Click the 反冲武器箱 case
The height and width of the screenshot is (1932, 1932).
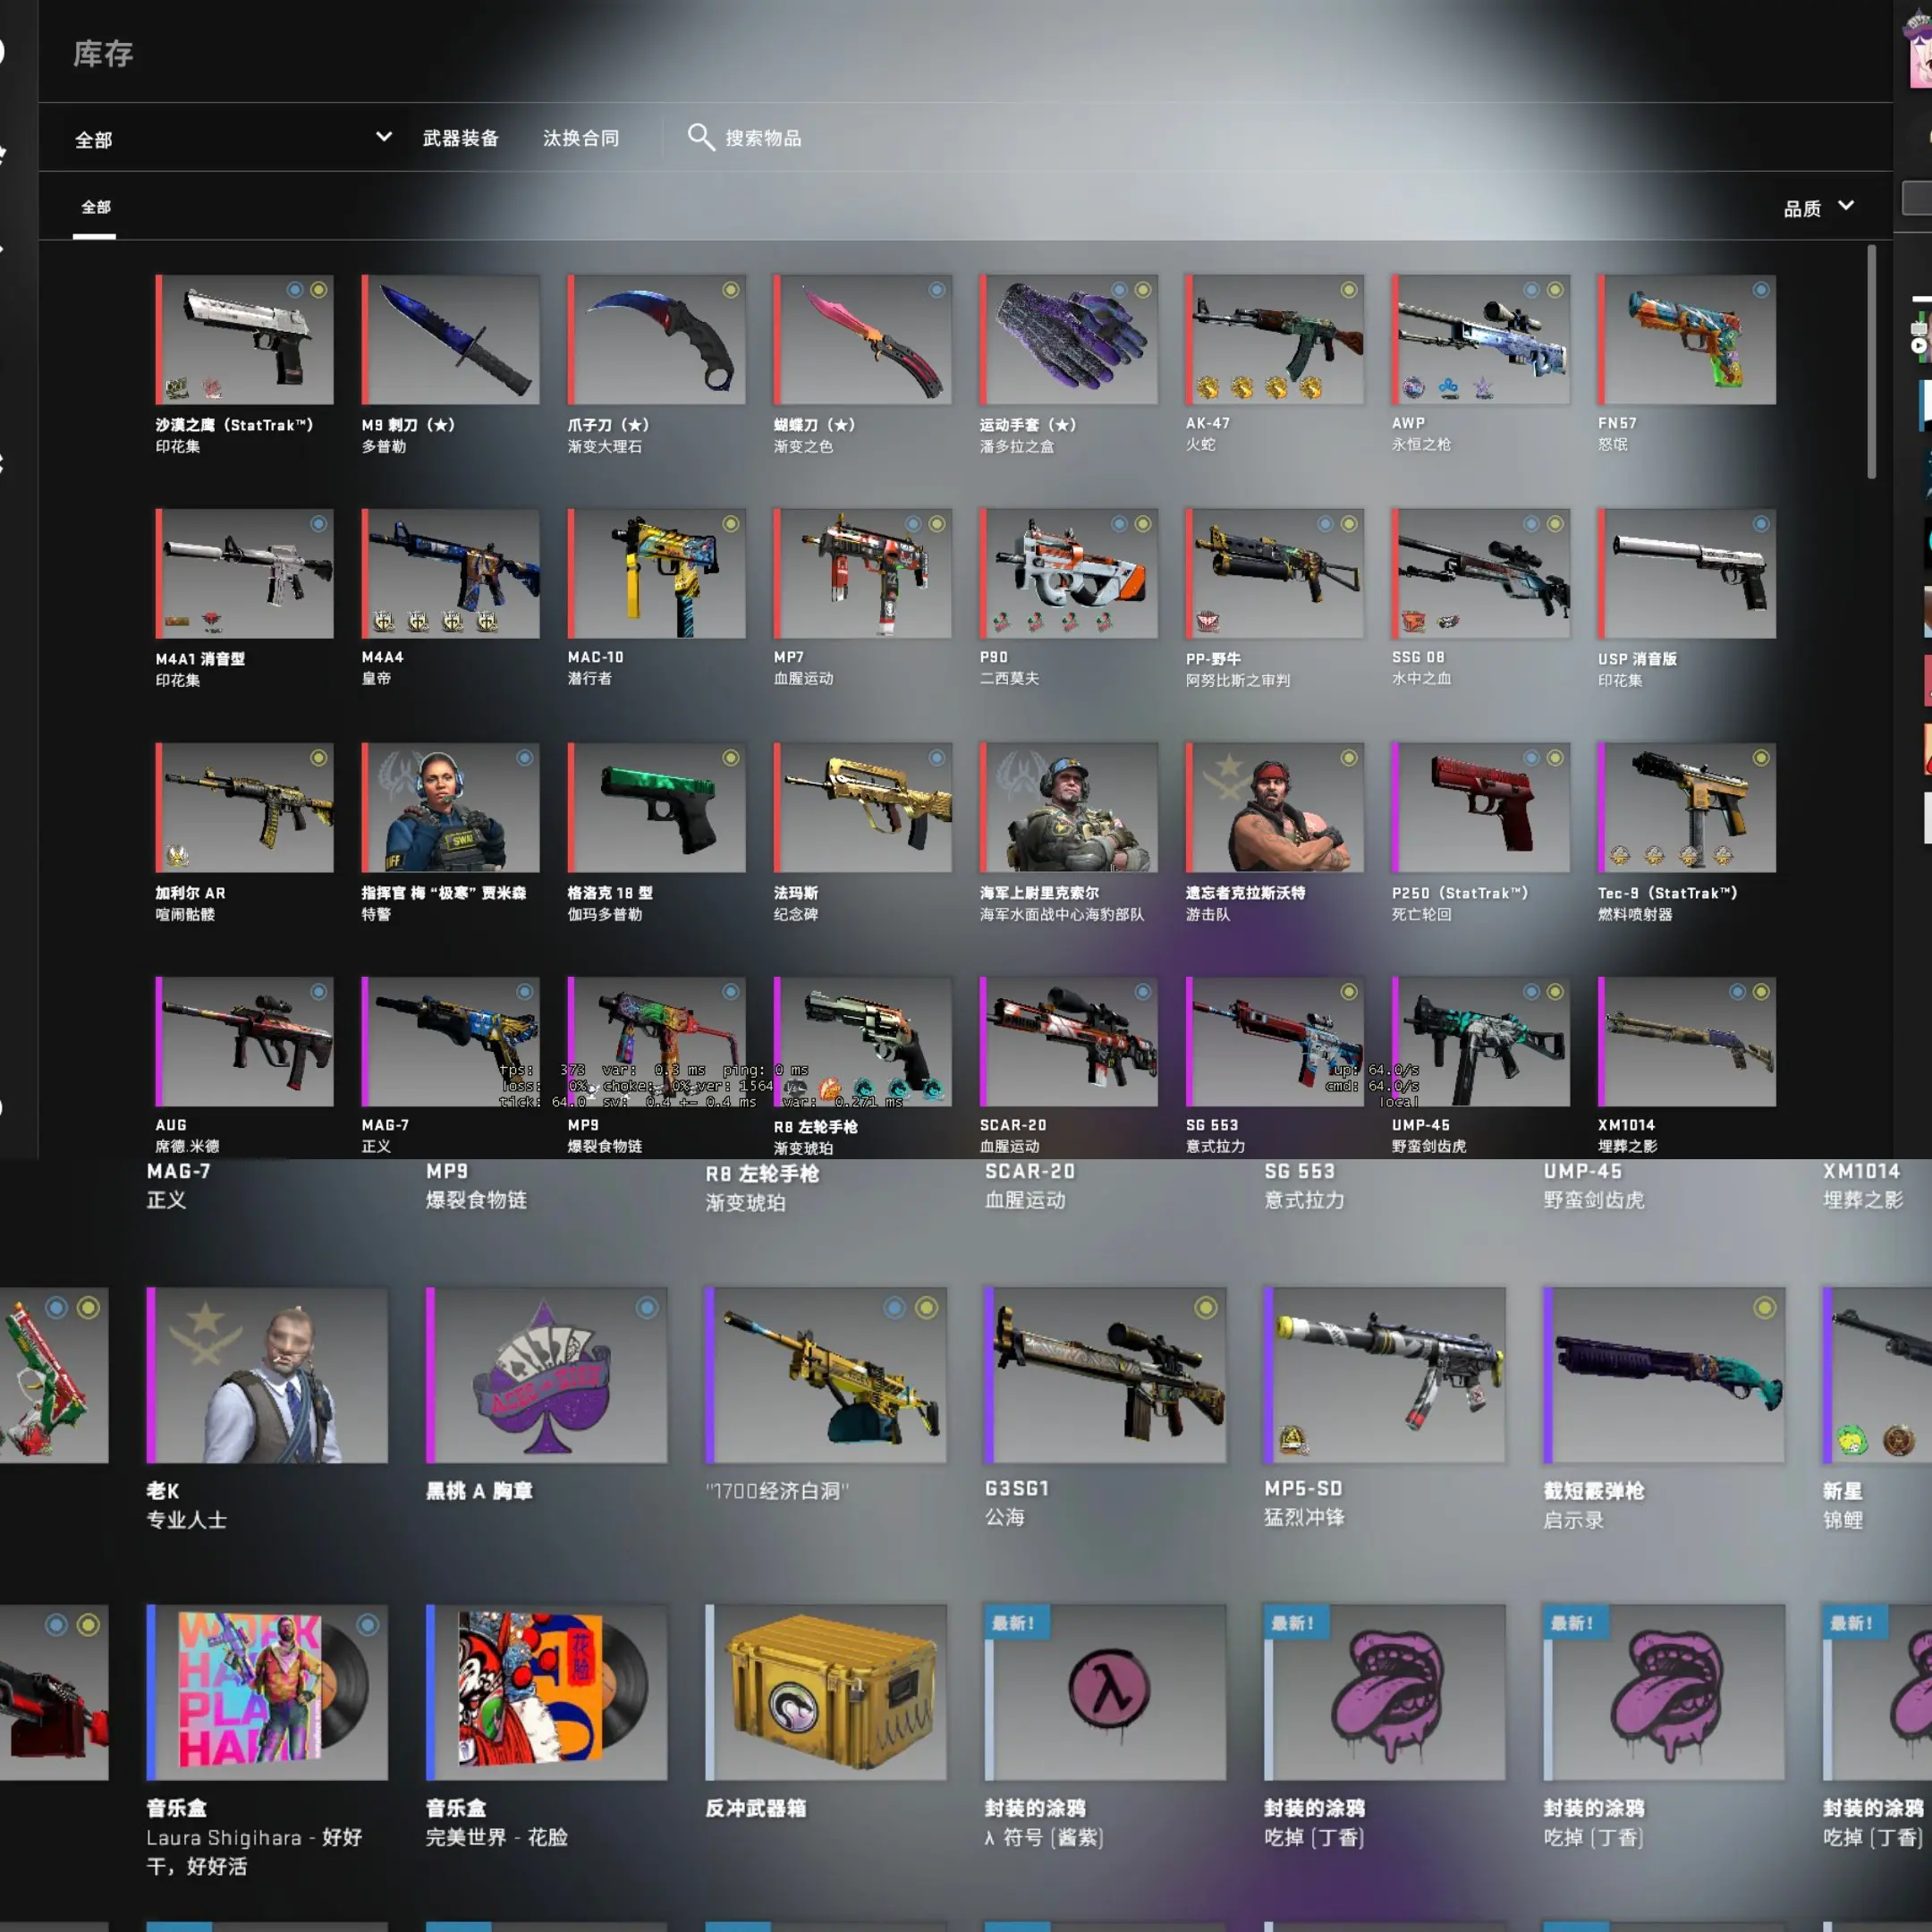coord(826,1693)
